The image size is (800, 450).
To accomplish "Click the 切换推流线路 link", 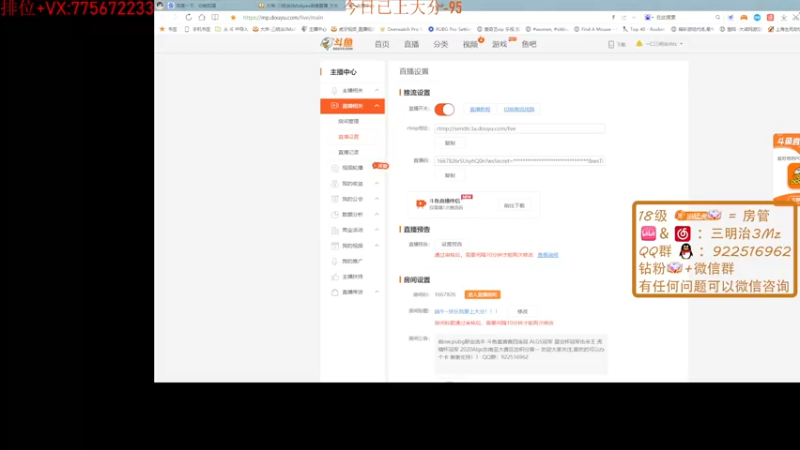I will coord(519,109).
